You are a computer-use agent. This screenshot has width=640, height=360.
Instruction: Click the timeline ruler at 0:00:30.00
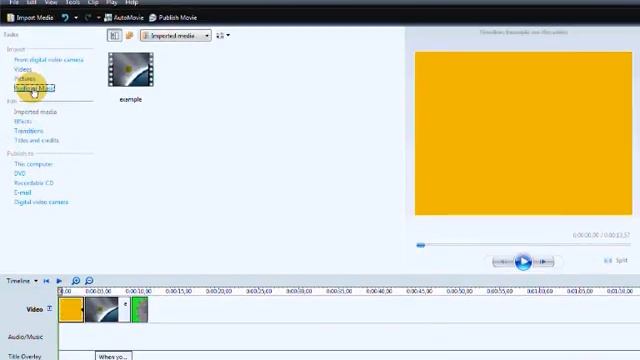point(299,291)
